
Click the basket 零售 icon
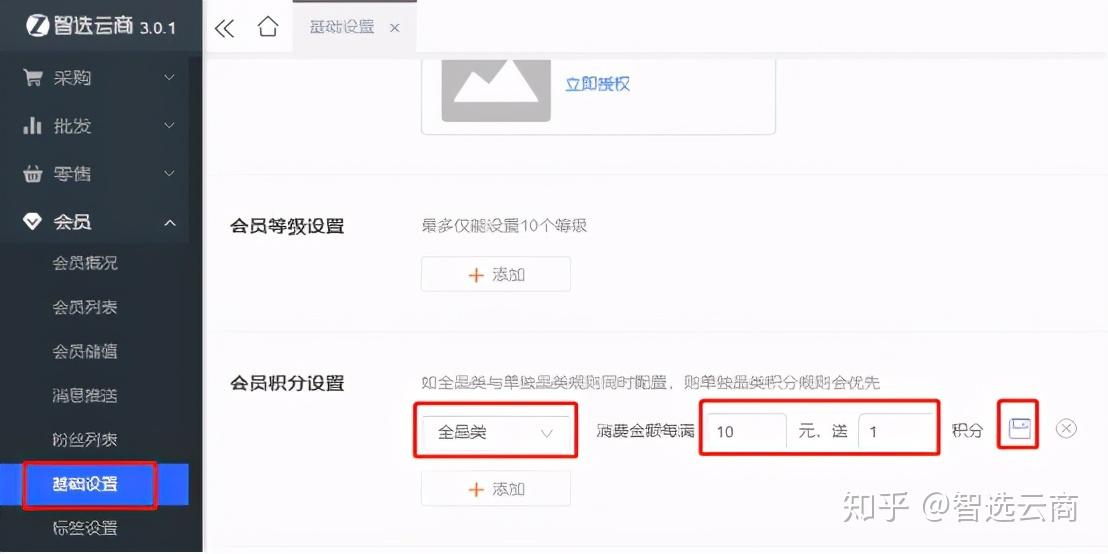[33, 174]
